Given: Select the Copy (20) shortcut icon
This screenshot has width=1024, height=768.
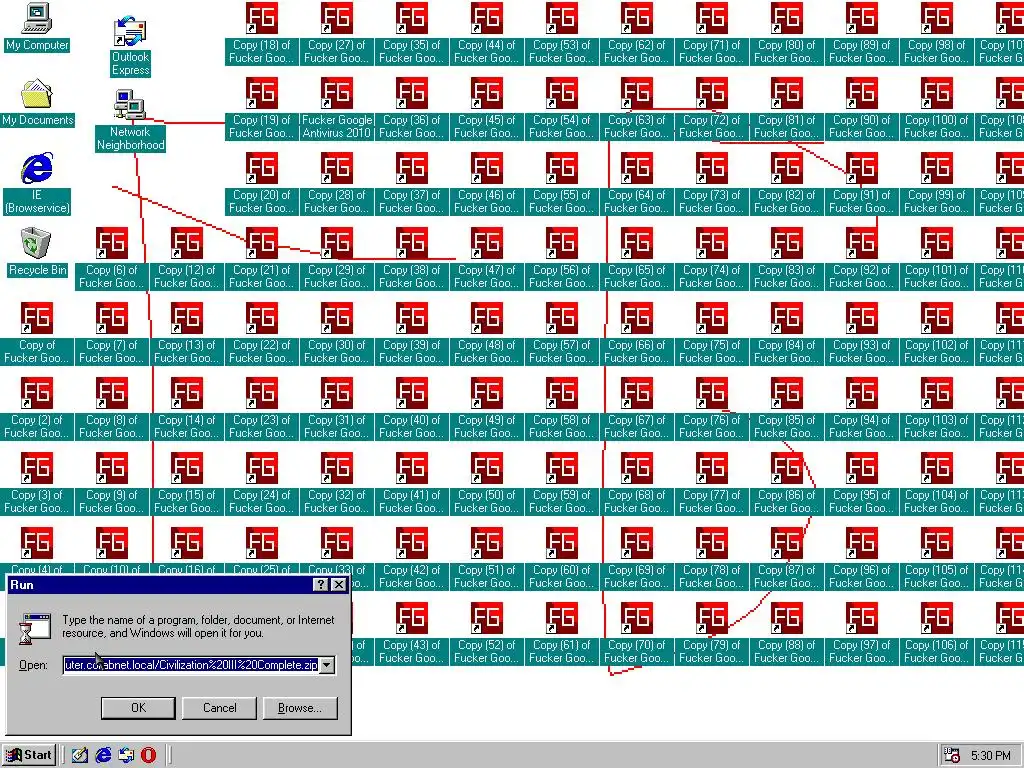Looking at the screenshot, I should [x=261, y=184].
